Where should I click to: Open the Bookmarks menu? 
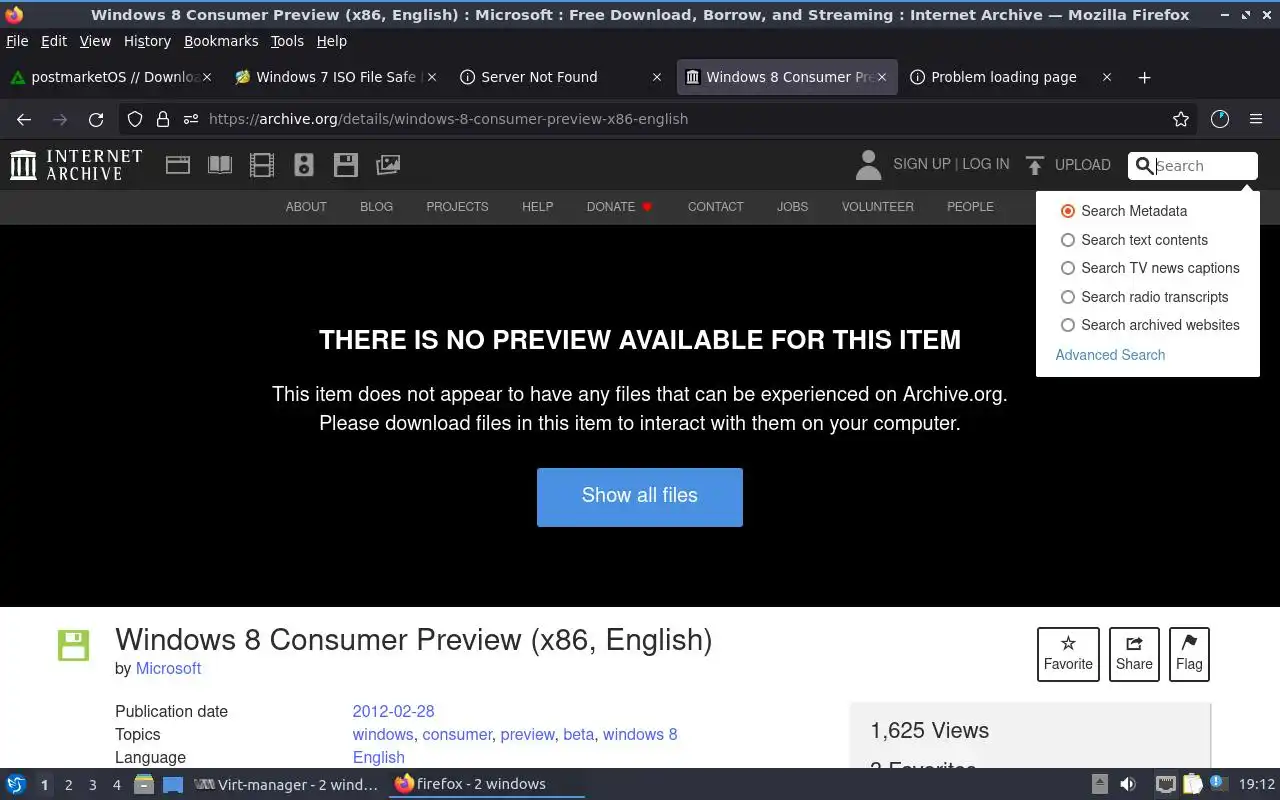tap(221, 41)
